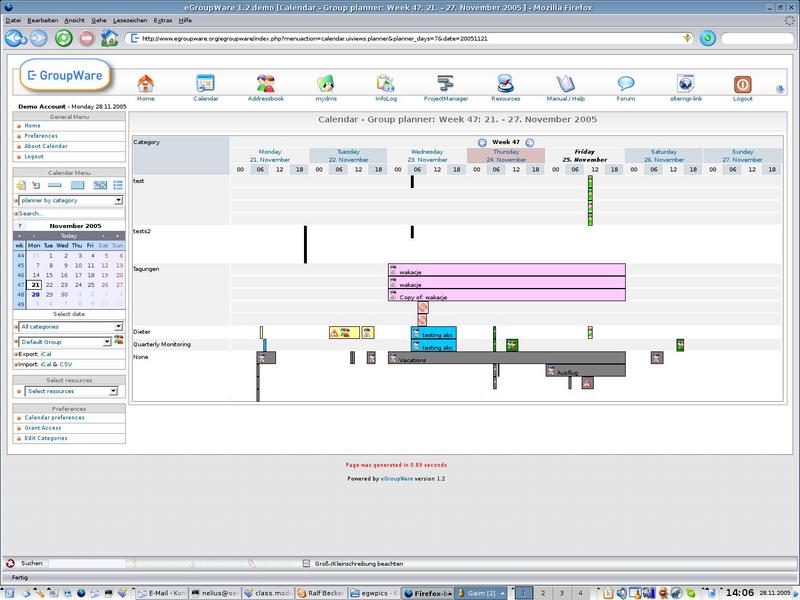Open the Addressbook app icon
The height and width of the screenshot is (600, 800).
265,84
